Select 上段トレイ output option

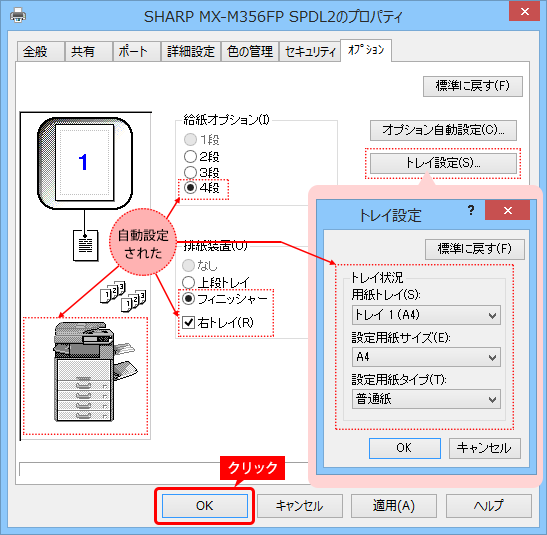[x=216, y=282]
